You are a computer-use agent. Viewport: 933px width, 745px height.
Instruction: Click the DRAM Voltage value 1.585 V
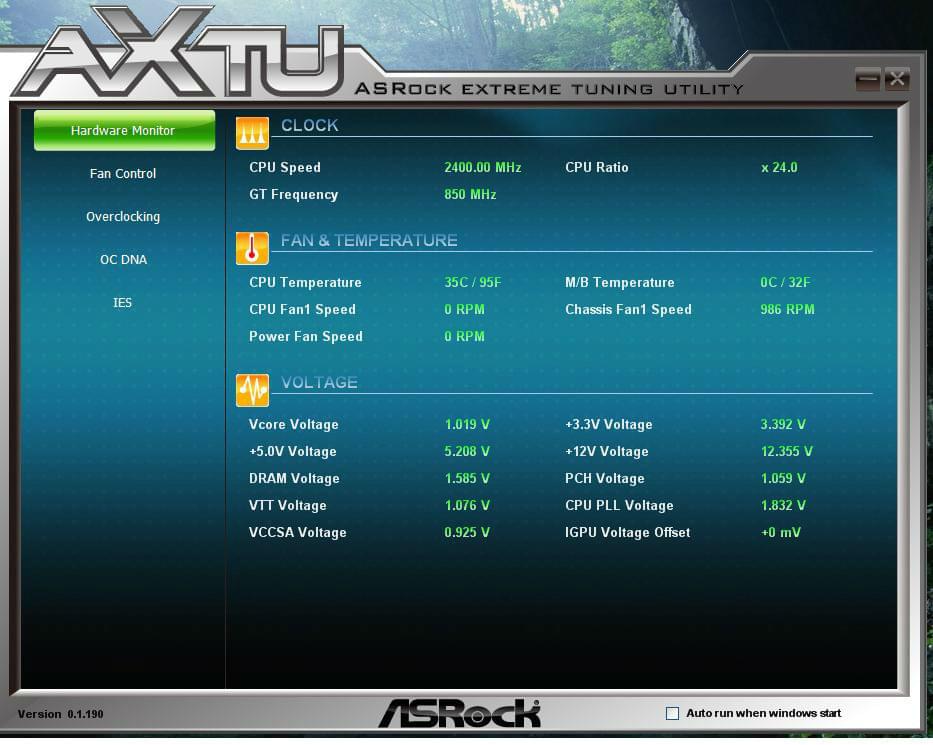coord(467,478)
